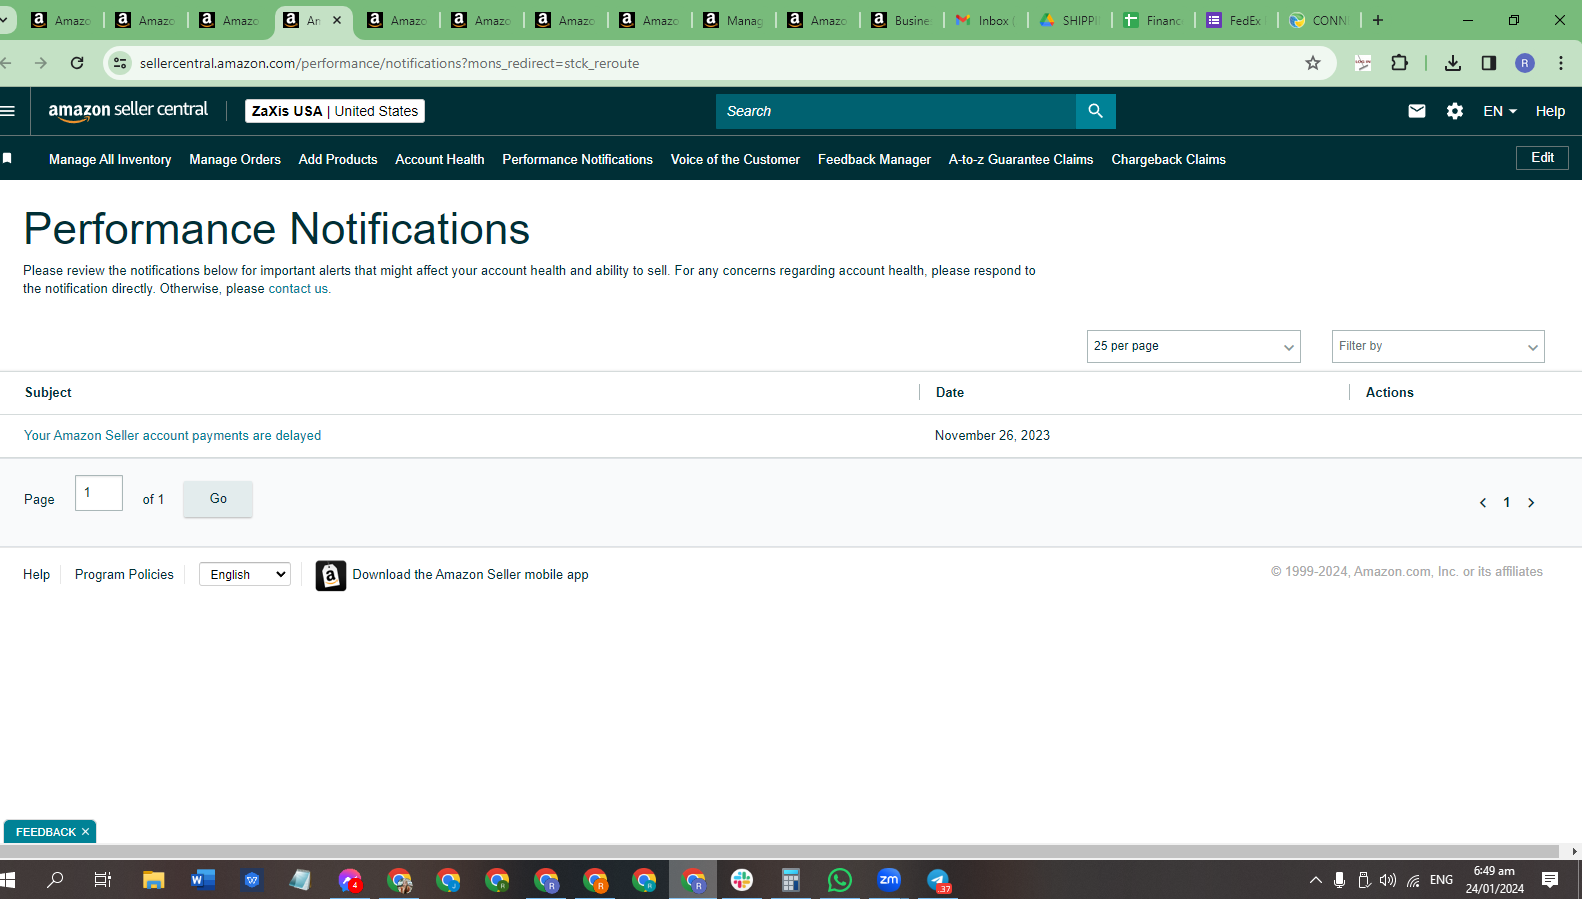Open A-to-z Guarantee Claims menu item
This screenshot has width=1582, height=899.
point(1021,159)
